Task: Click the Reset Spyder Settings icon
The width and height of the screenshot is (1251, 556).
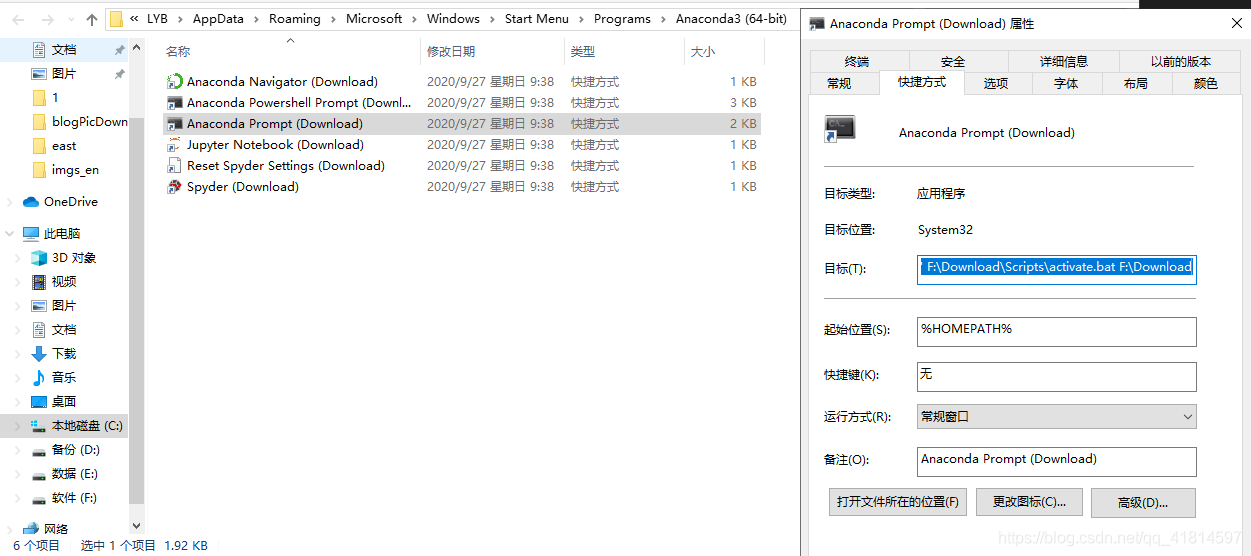Action: (175, 166)
